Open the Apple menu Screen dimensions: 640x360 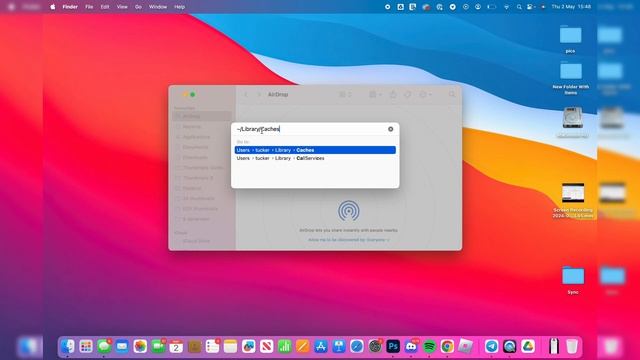pyautogui.click(x=53, y=7)
